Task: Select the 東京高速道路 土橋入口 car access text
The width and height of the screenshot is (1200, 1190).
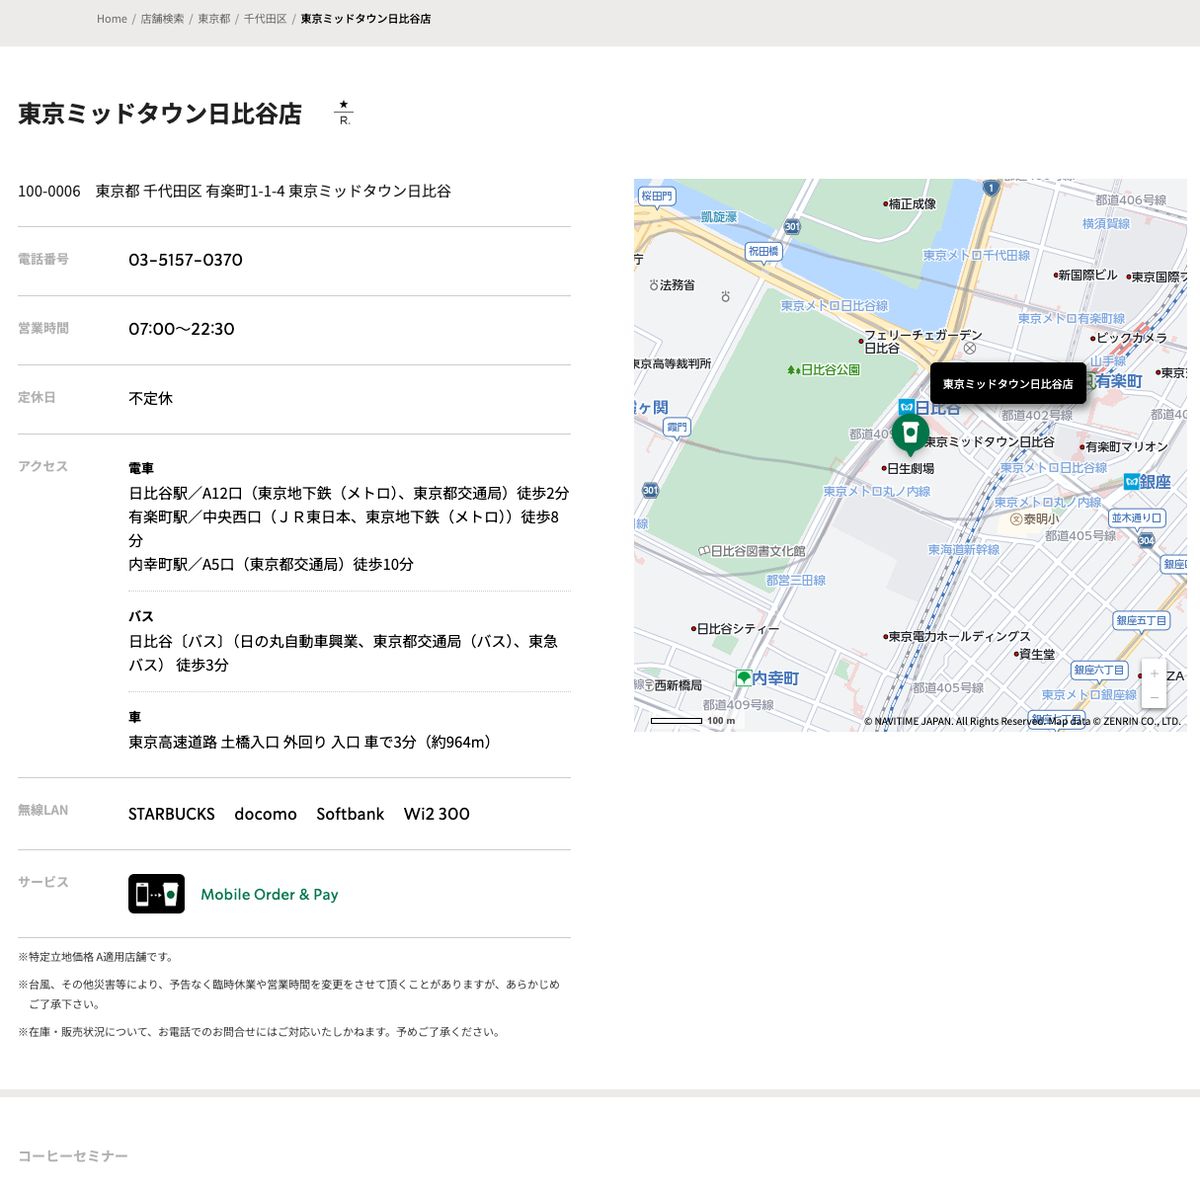Action: (x=312, y=742)
